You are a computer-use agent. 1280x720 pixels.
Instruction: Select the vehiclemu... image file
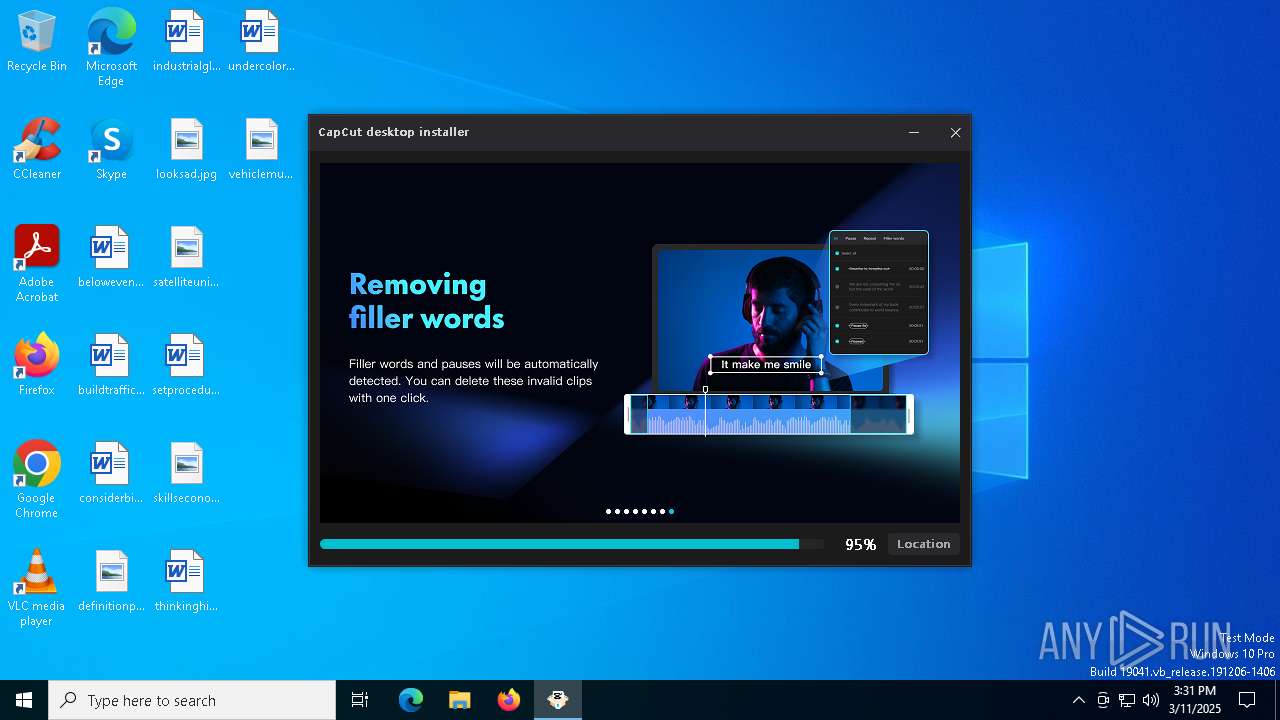261,150
